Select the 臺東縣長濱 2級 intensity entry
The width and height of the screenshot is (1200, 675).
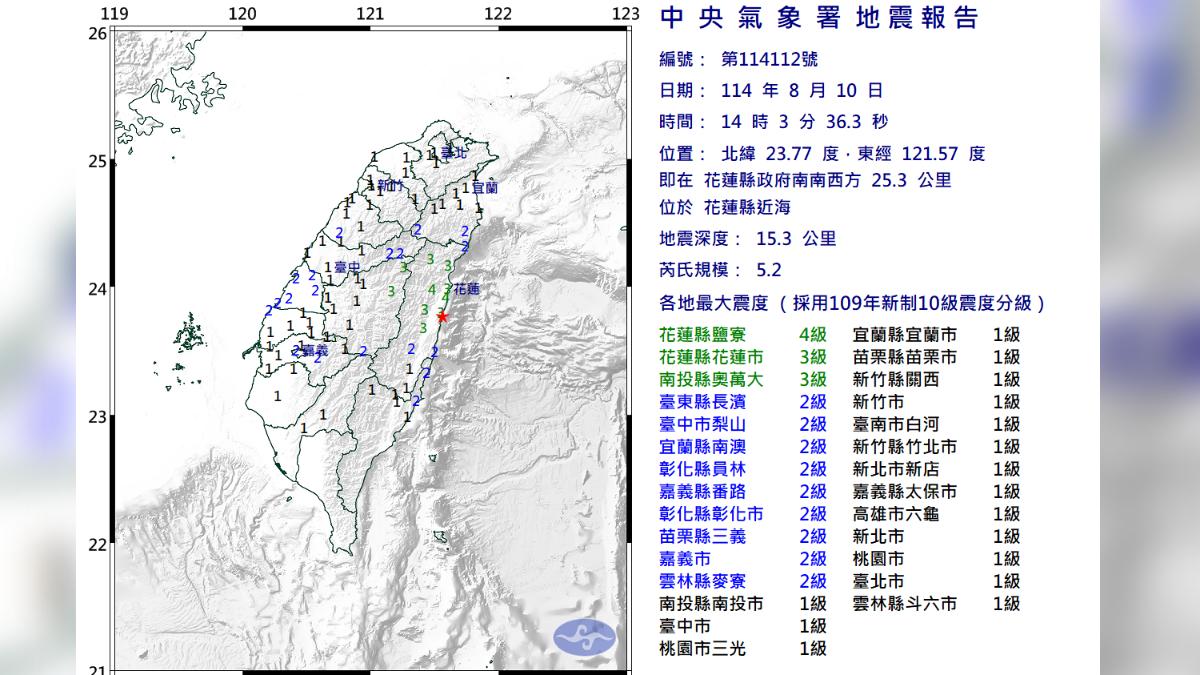pos(742,402)
